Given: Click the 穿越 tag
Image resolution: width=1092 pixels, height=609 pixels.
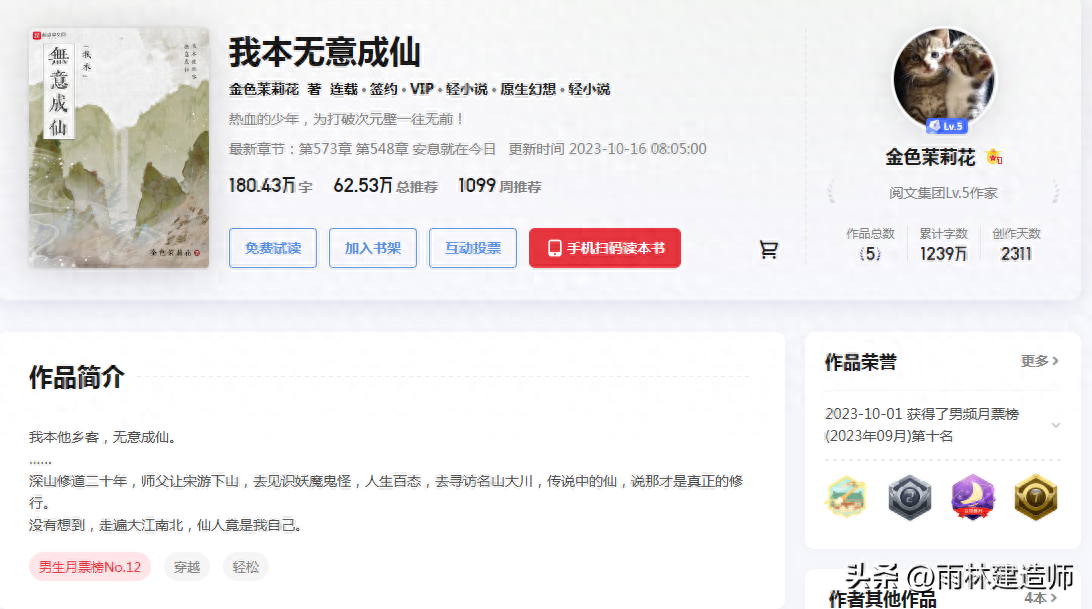Looking at the screenshot, I should pos(186,566).
